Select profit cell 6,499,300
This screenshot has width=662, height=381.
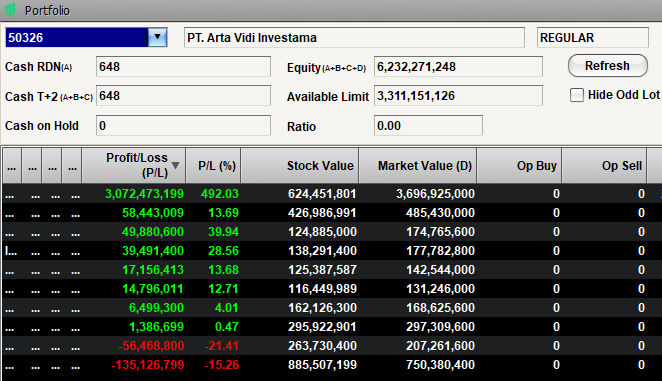coord(156,308)
